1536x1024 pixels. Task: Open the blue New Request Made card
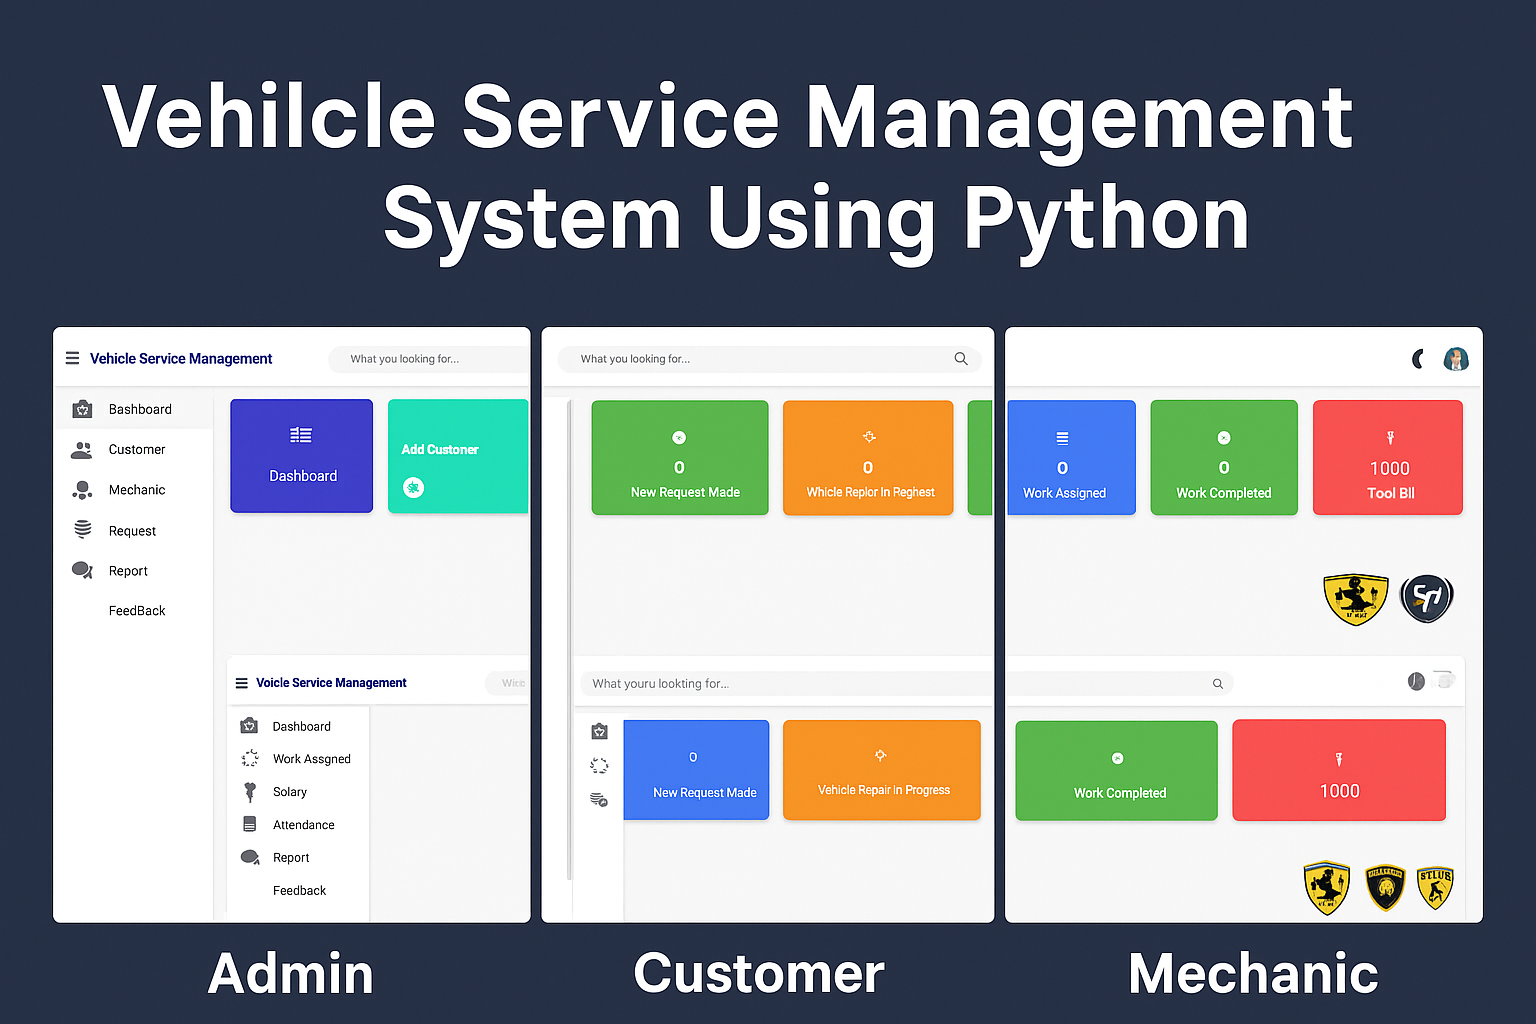click(x=696, y=770)
